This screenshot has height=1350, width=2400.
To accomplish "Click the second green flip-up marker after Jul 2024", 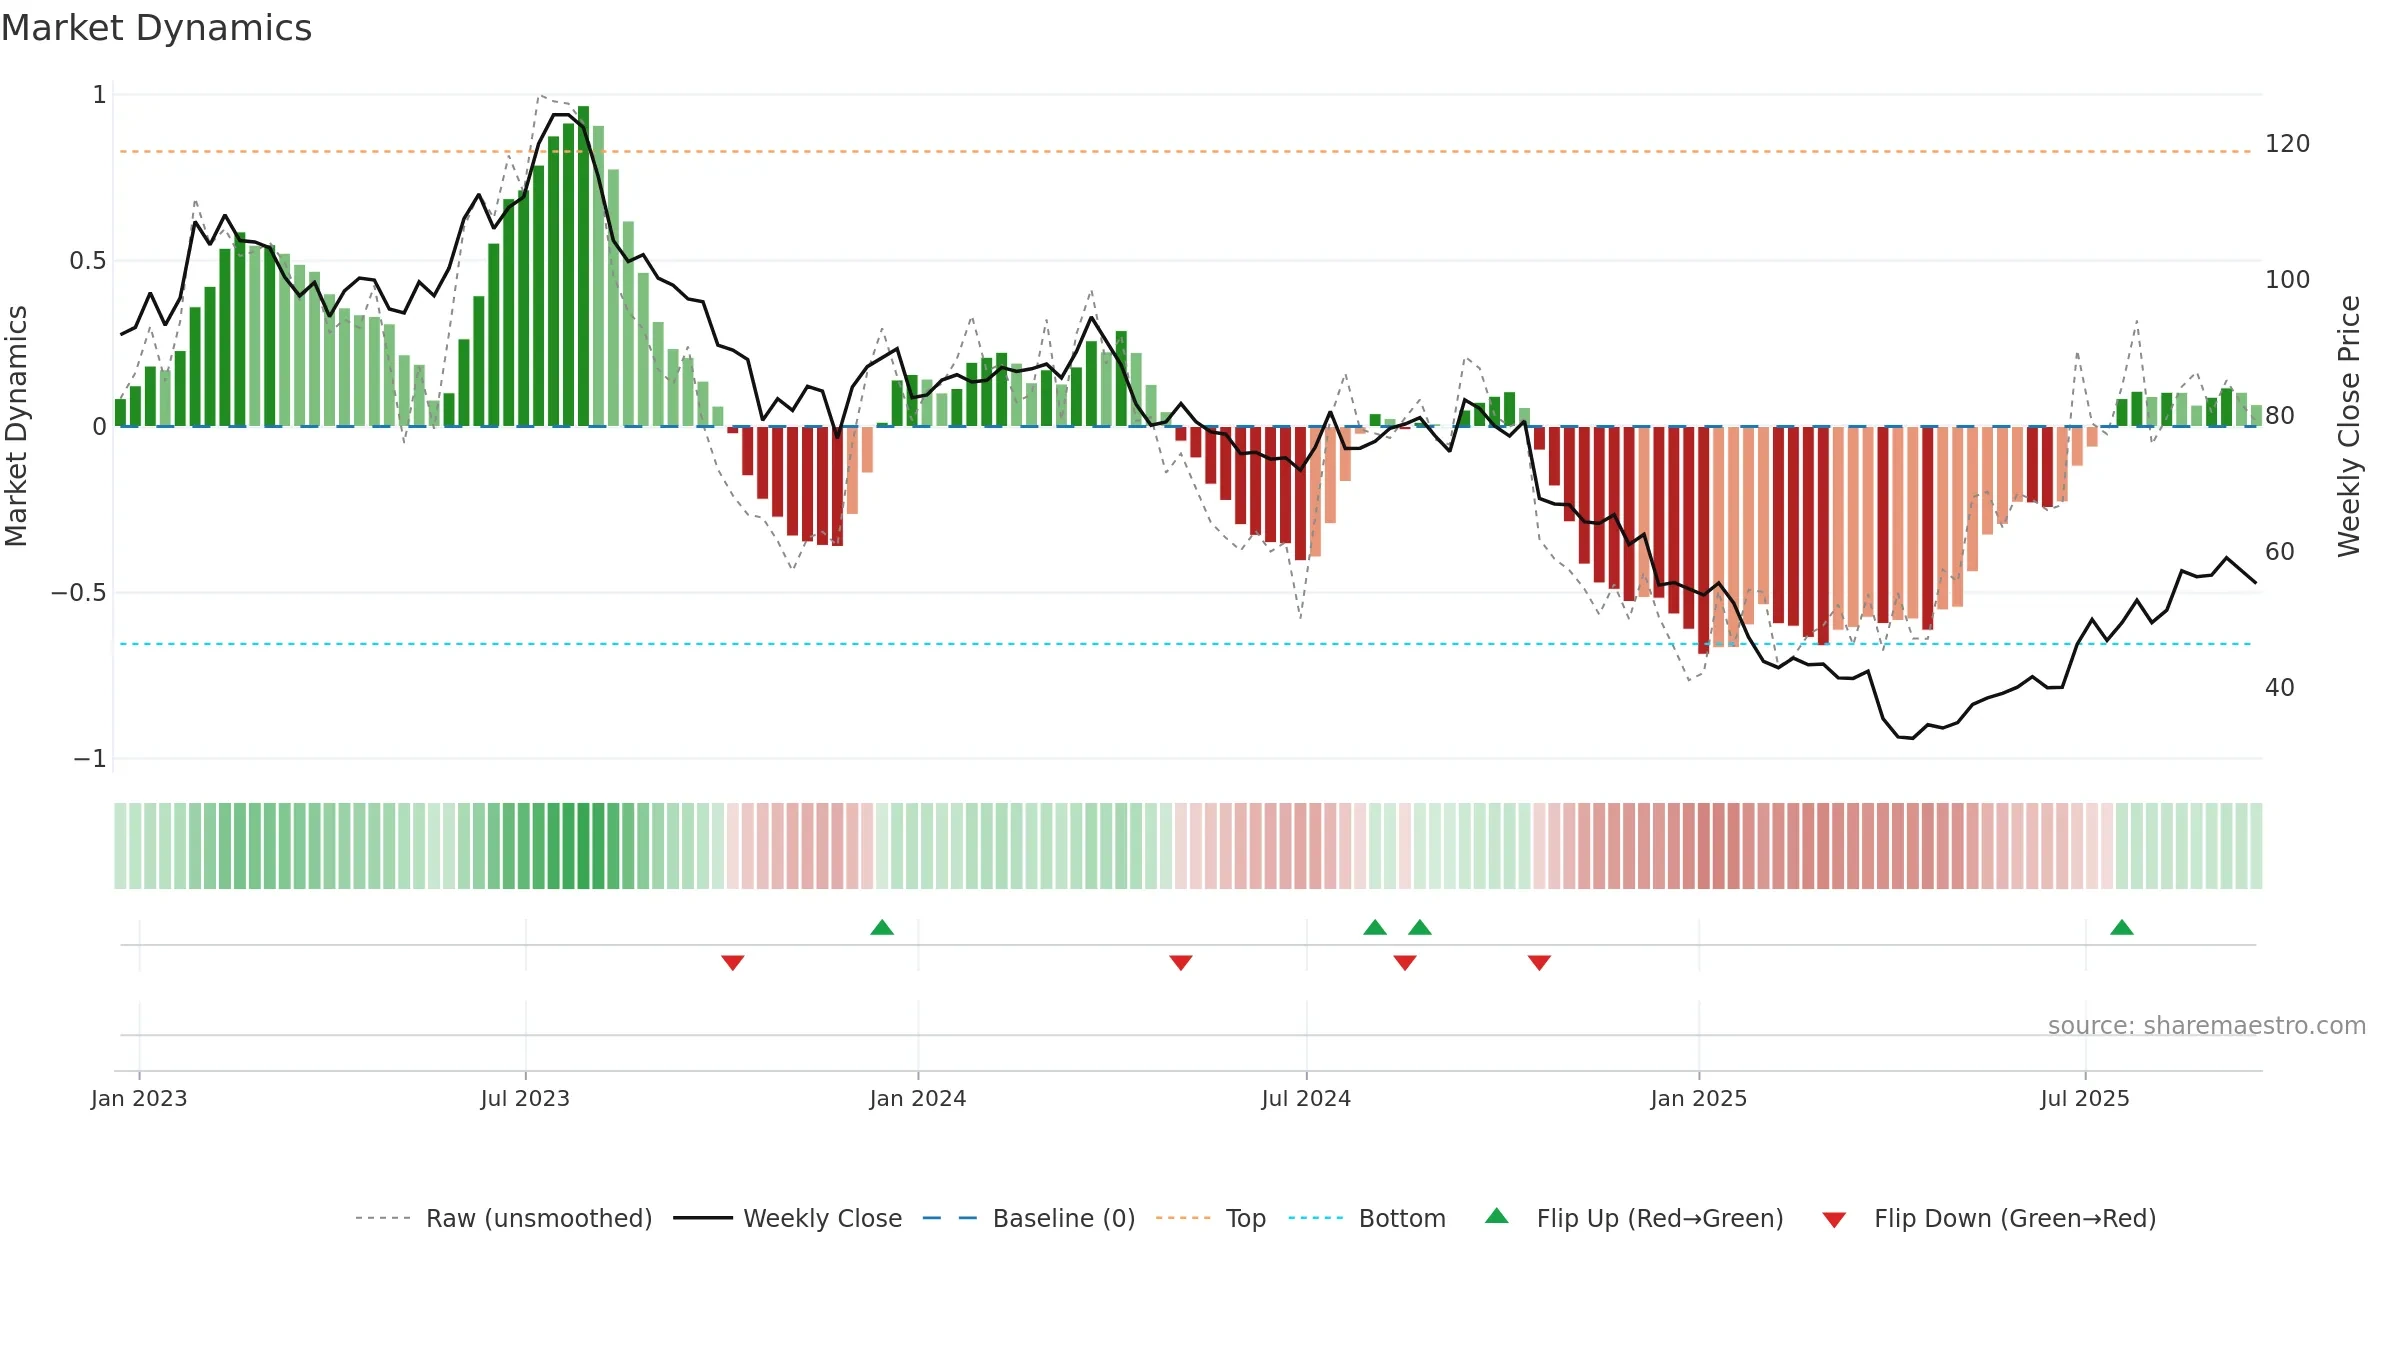I will (1420, 927).
